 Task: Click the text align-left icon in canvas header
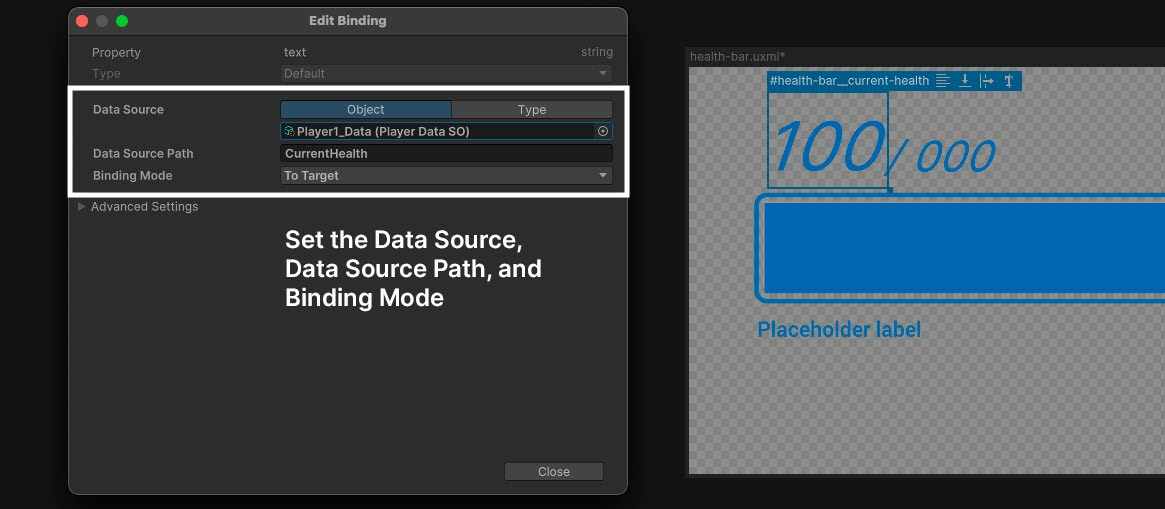(943, 81)
